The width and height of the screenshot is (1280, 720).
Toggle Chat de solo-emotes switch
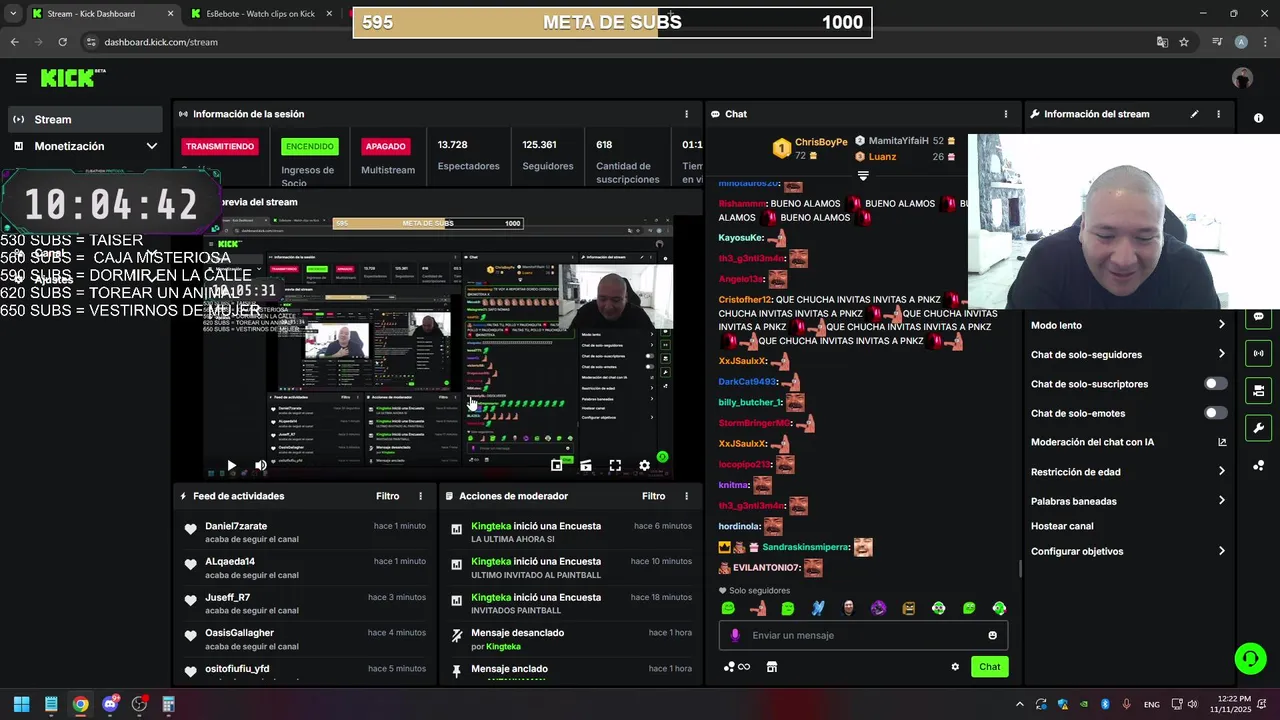(1215, 413)
